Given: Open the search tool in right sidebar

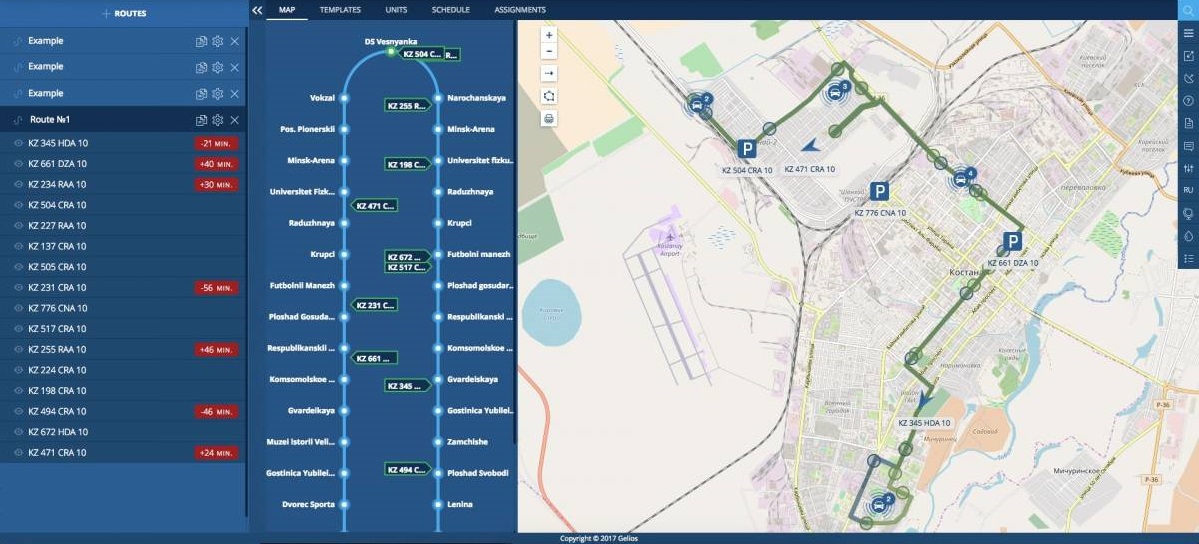Looking at the screenshot, I should click(1188, 10).
